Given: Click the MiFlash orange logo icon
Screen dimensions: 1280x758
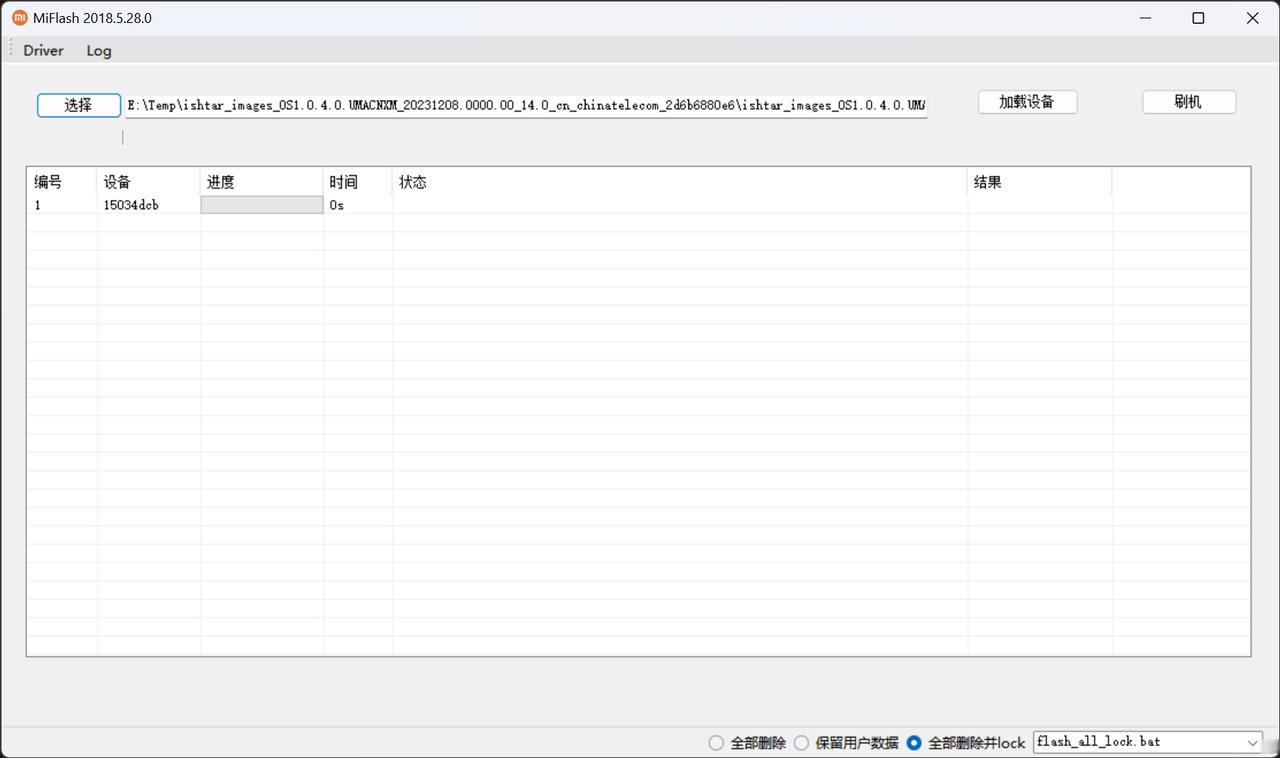Looking at the screenshot, I should pos(20,18).
